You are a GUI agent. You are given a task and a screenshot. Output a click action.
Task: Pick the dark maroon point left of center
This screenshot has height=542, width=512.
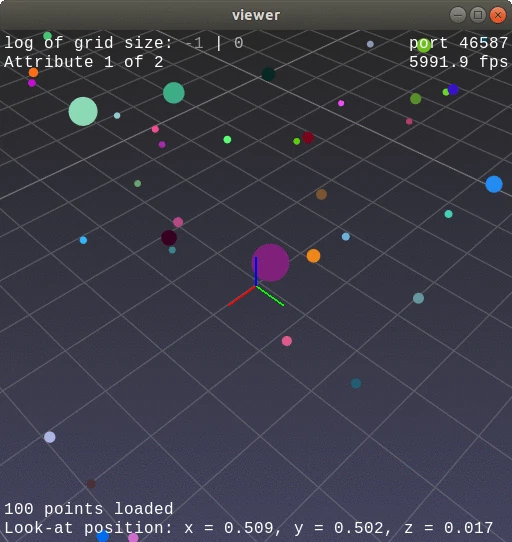[169, 238]
